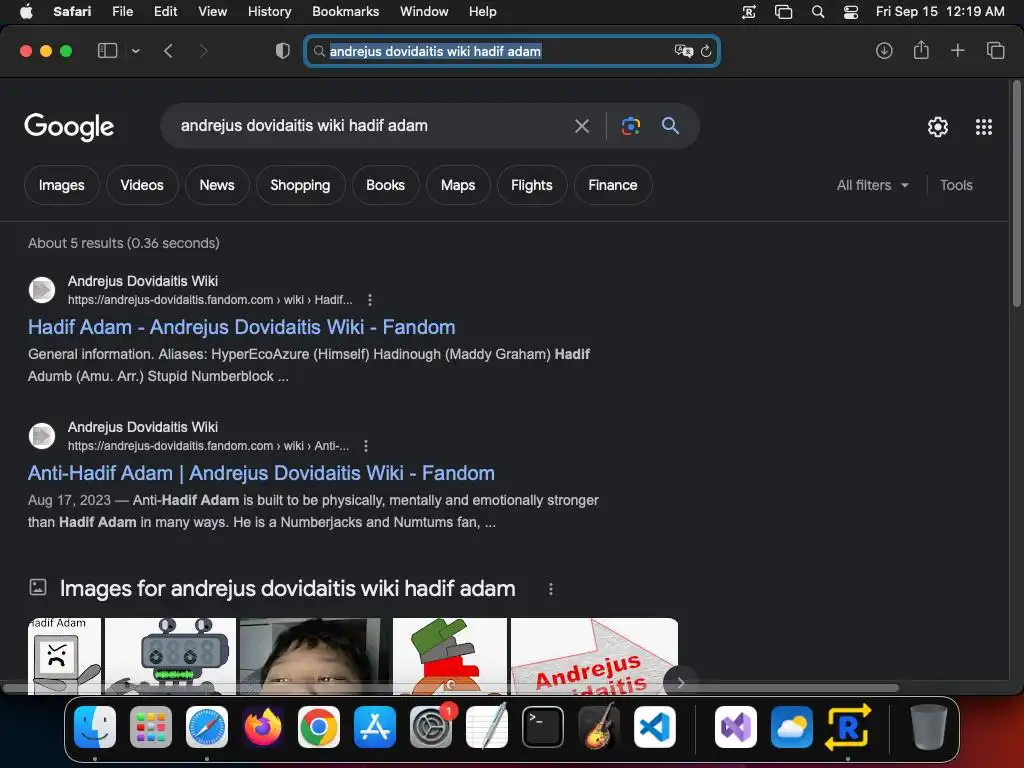1024x768 pixels.
Task: Open Trash from the Dock
Action: (928, 727)
